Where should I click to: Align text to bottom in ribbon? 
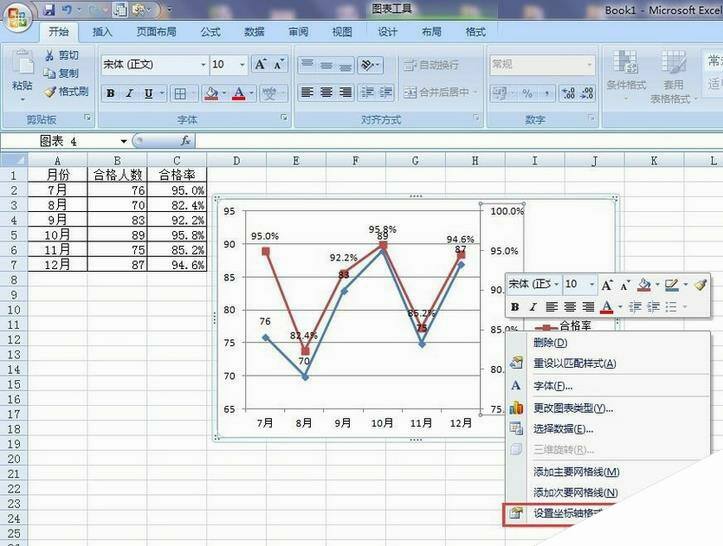click(x=345, y=65)
